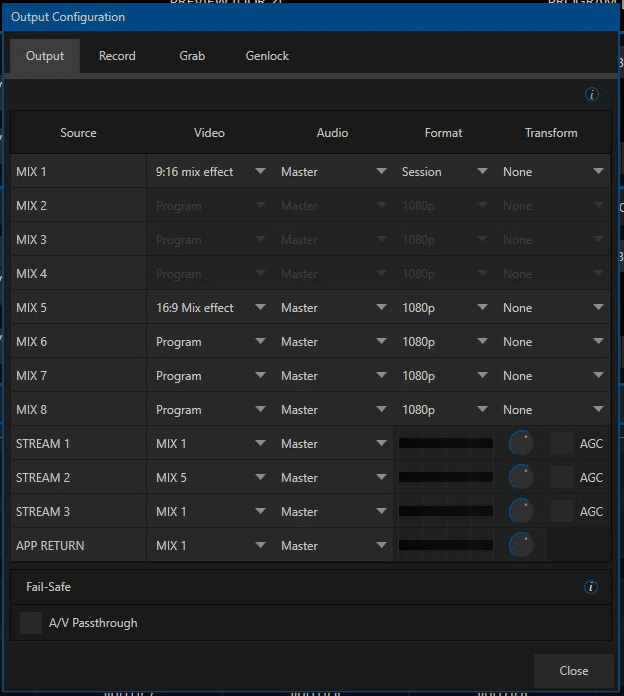
Task: Click the STREAM 1 audio level meter
Action: click(x=446, y=444)
